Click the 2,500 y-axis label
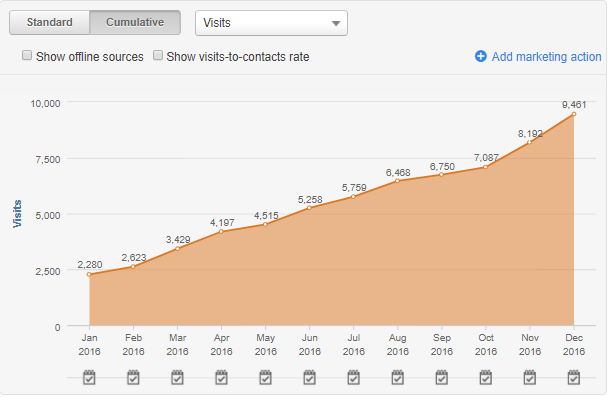This screenshot has height=397, width=609. click(48, 271)
